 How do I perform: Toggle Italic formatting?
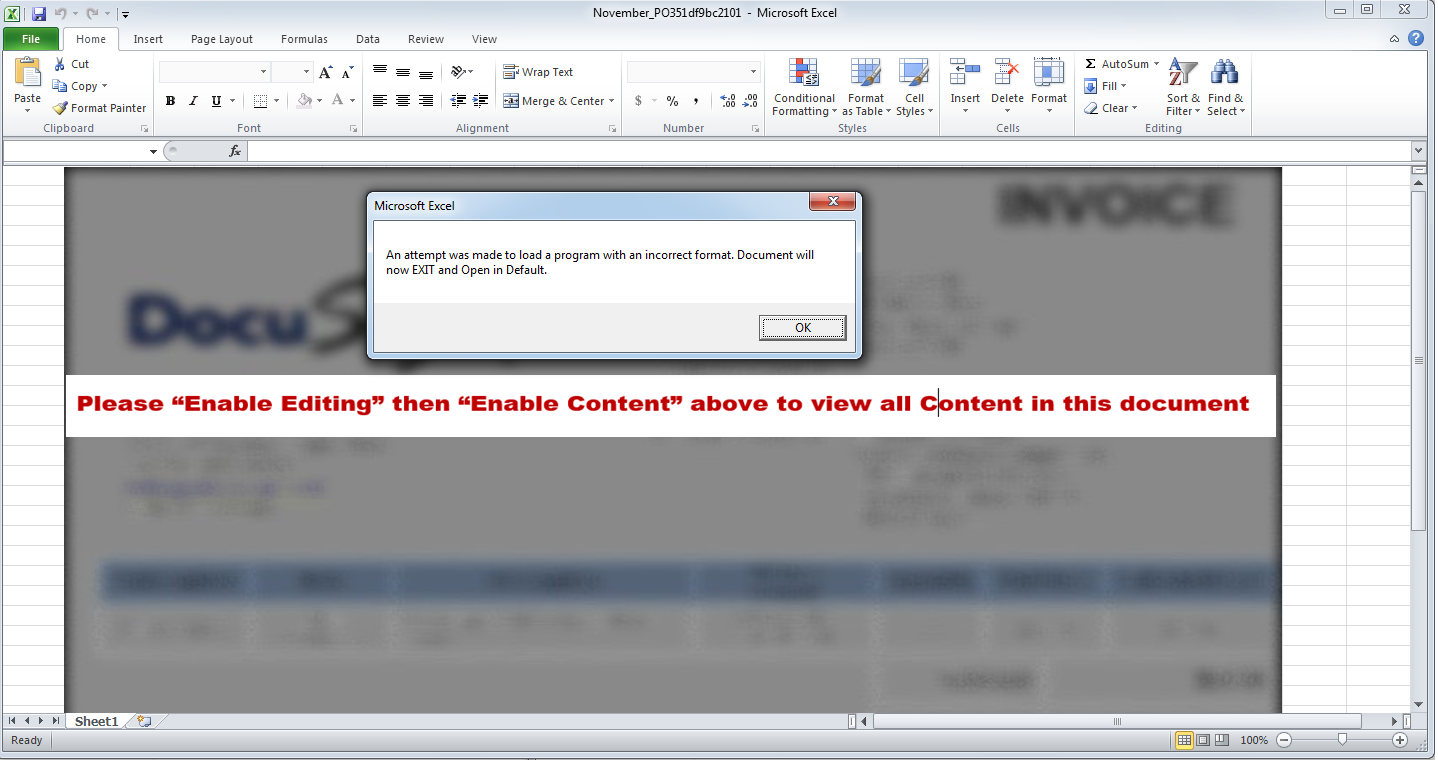pyautogui.click(x=193, y=101)
